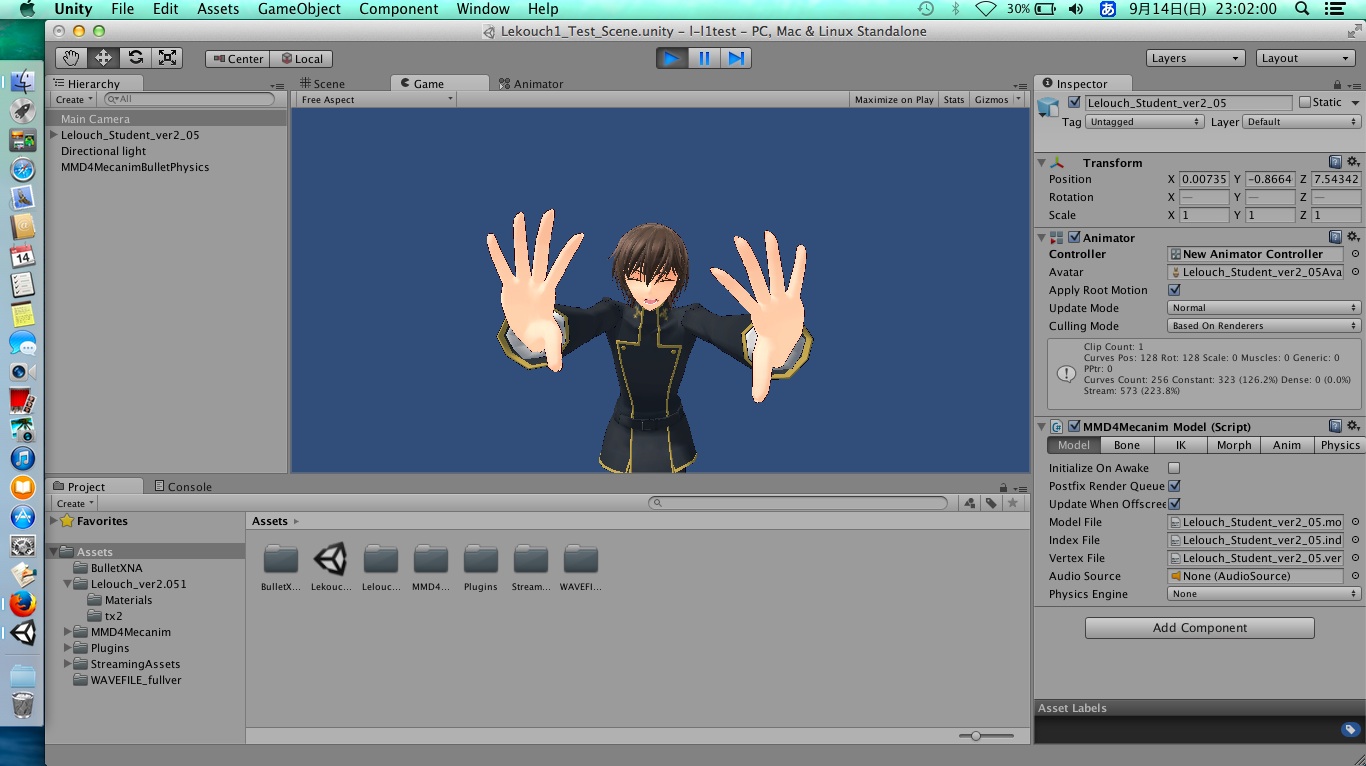Pick Model File via object picker circle
The image size is (1366, 766).
[1356, 522]
